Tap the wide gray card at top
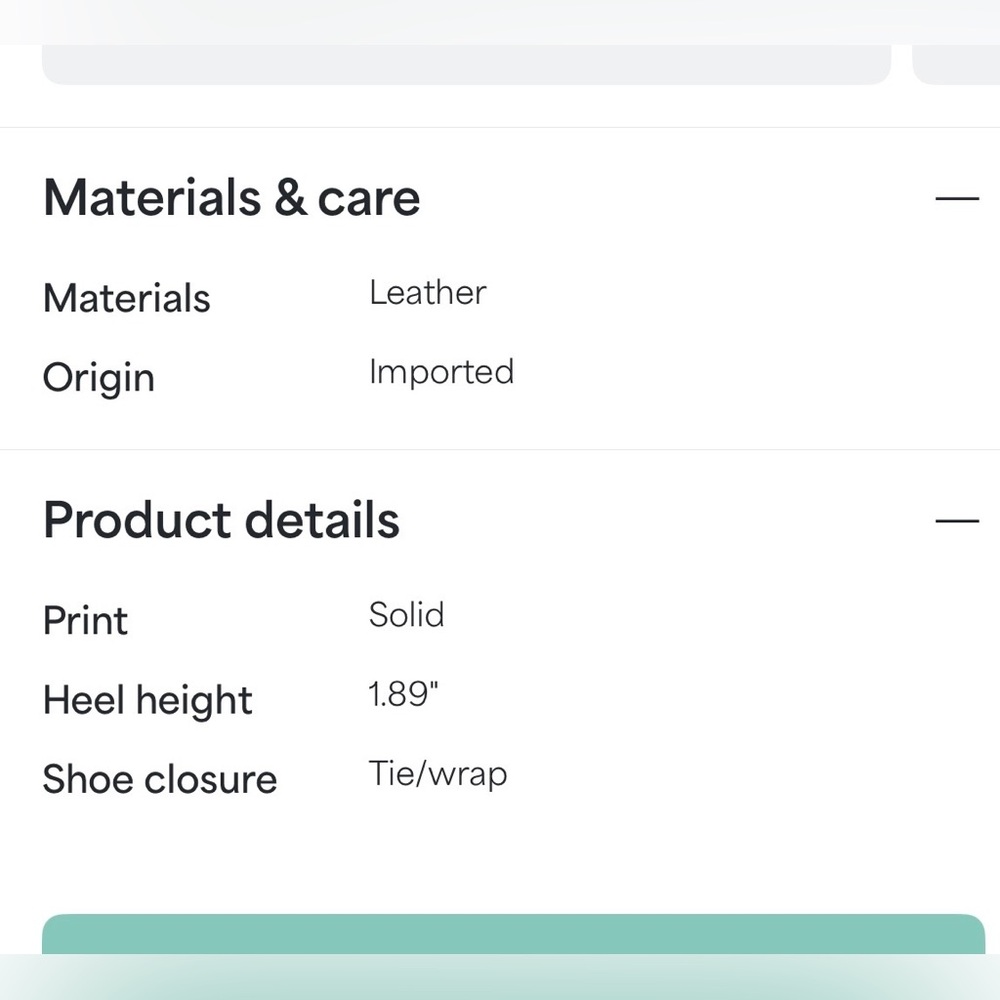Viewport: 1000px width, 1000px height. click(x=466, y=64)
